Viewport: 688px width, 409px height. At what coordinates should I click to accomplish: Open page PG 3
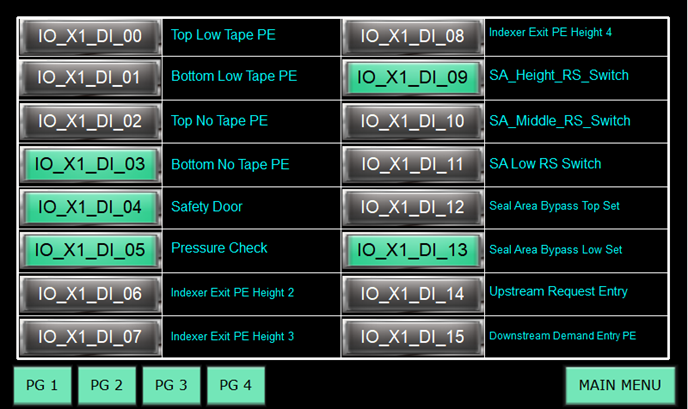(x=171, y=385)
